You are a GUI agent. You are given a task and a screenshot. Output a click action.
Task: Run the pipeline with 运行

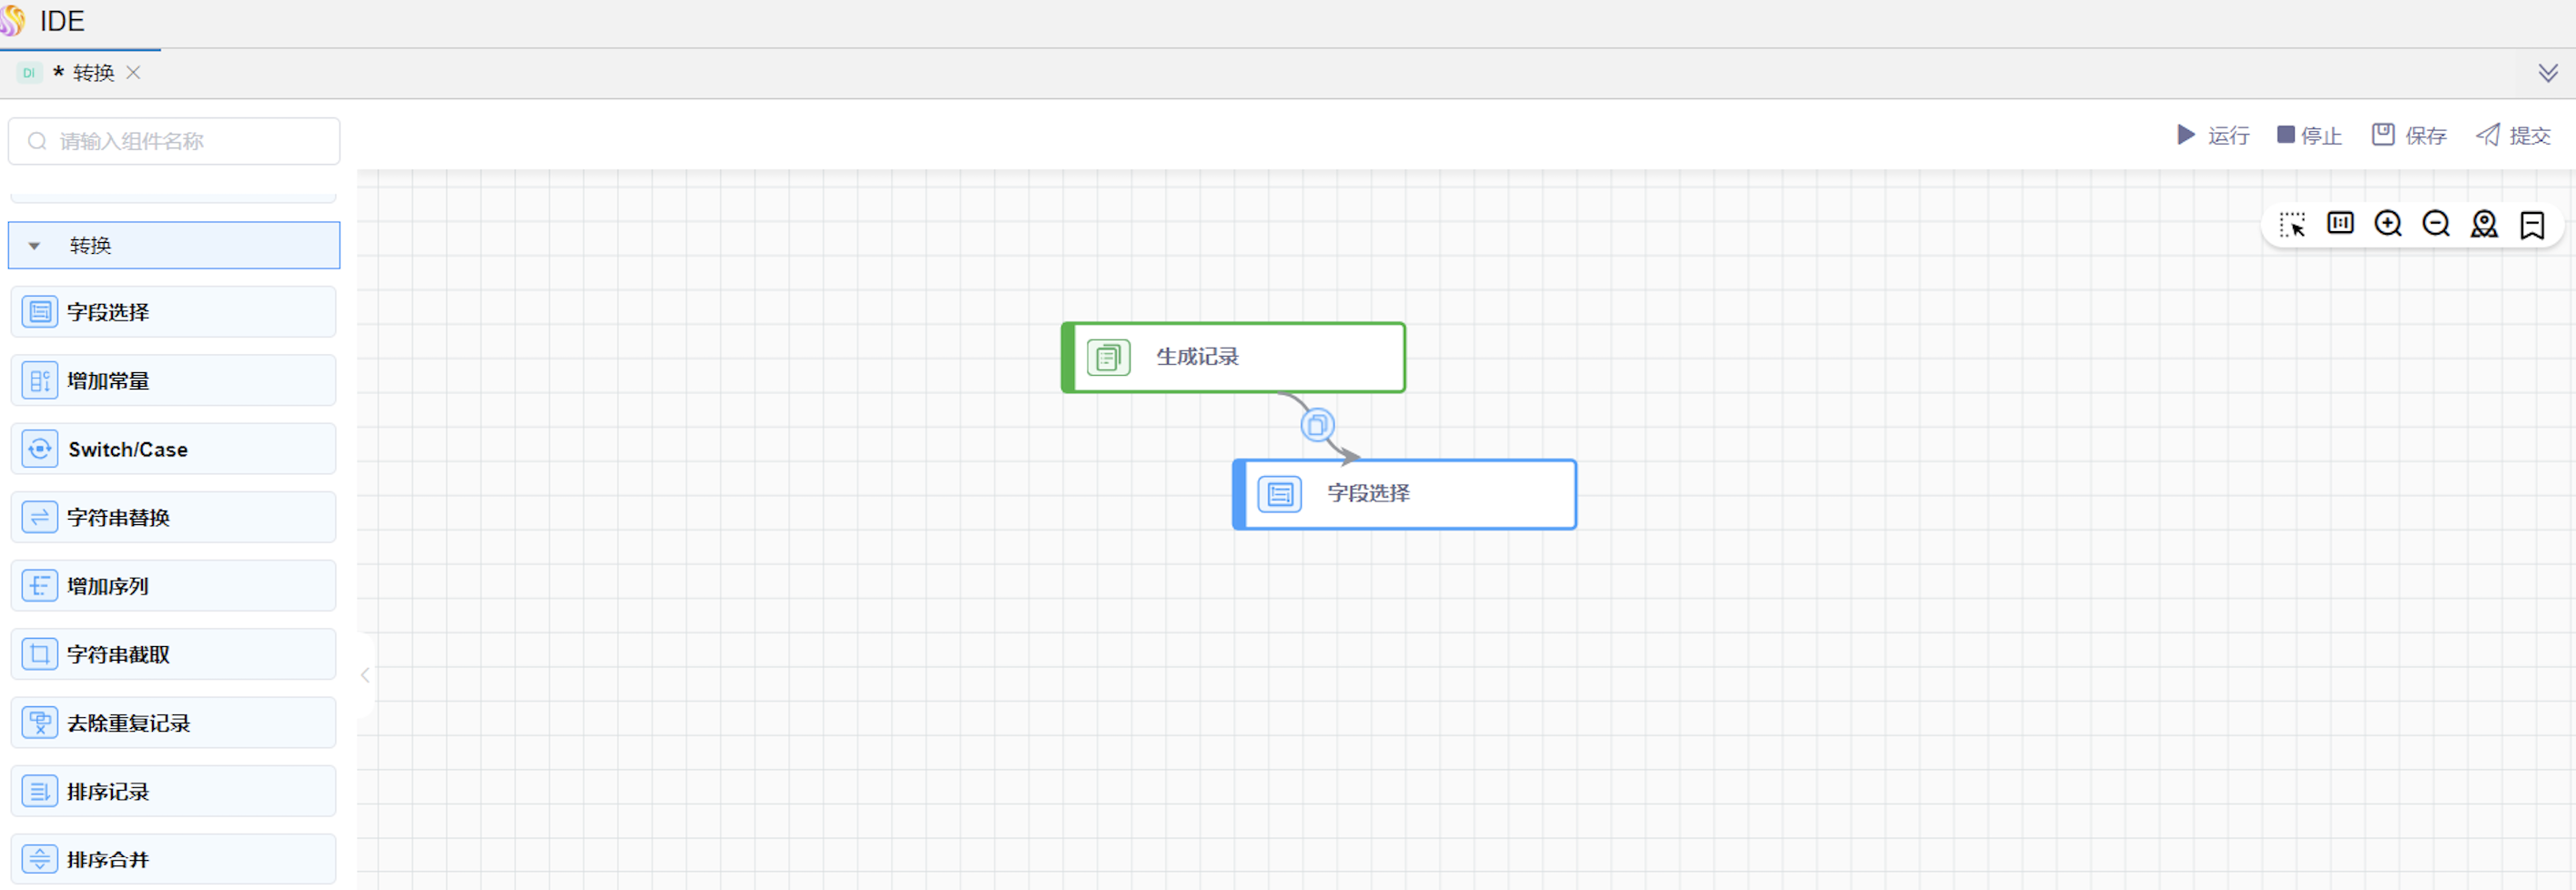(x=2214, y=135)
